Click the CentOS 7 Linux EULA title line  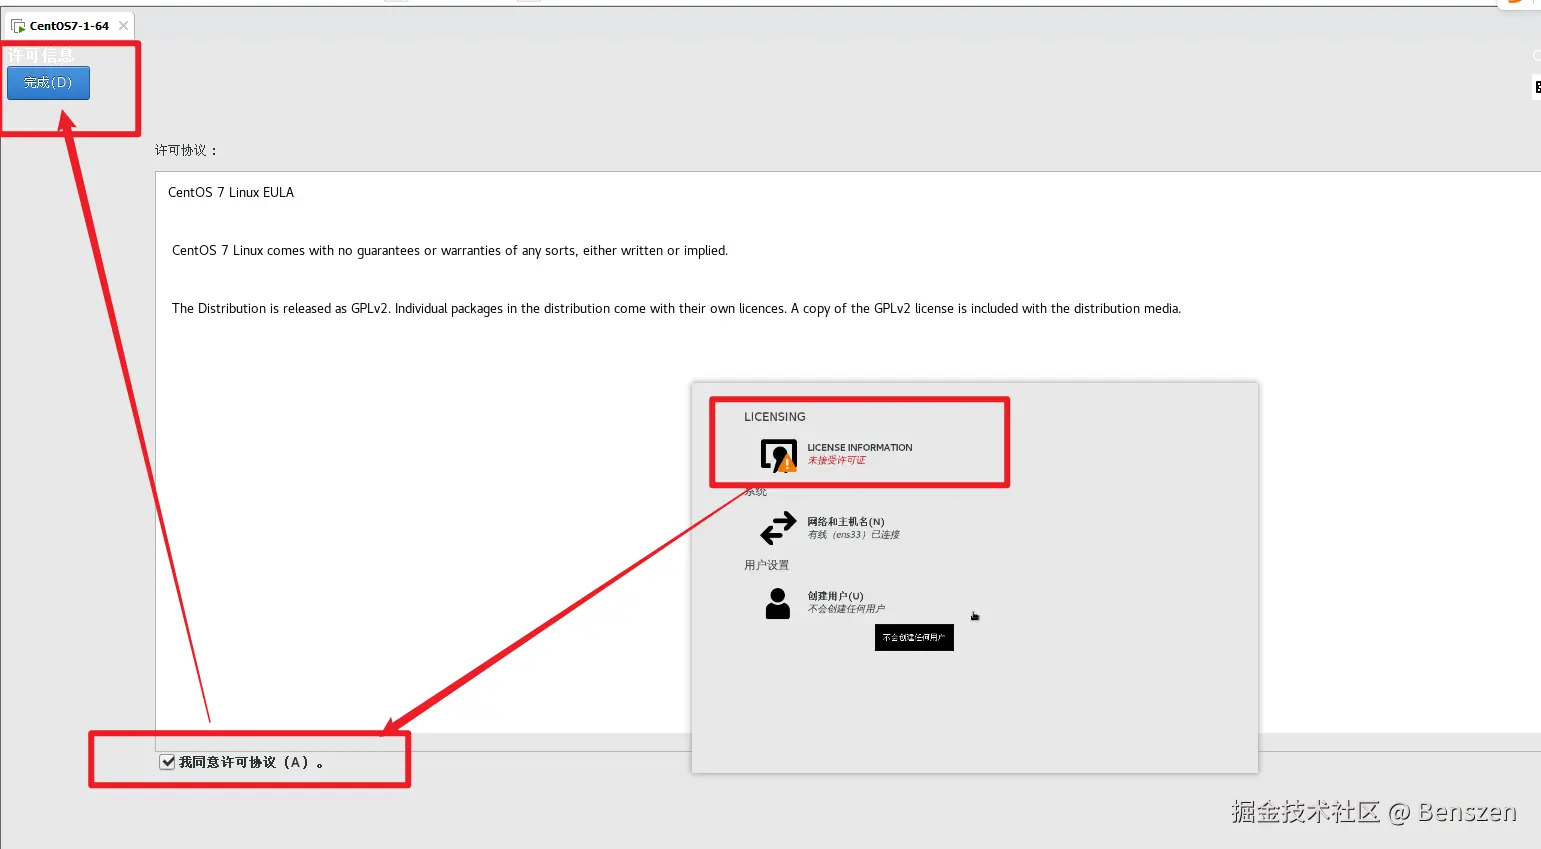click(231, 192)
